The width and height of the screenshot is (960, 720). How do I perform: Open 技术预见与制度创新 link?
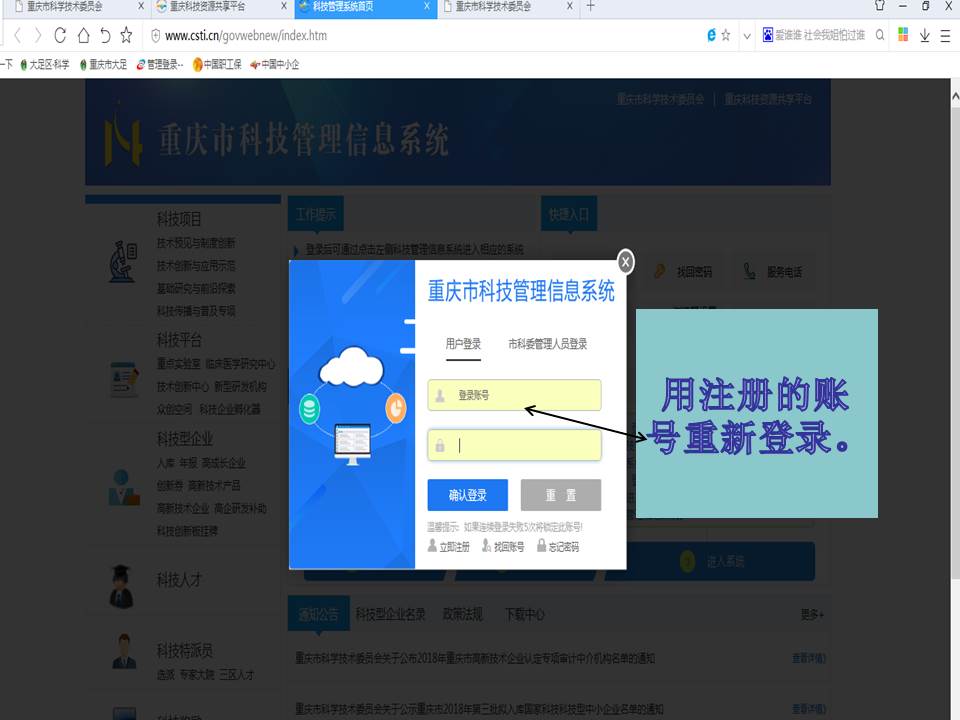pyautogui.click(x=196, y=243)
